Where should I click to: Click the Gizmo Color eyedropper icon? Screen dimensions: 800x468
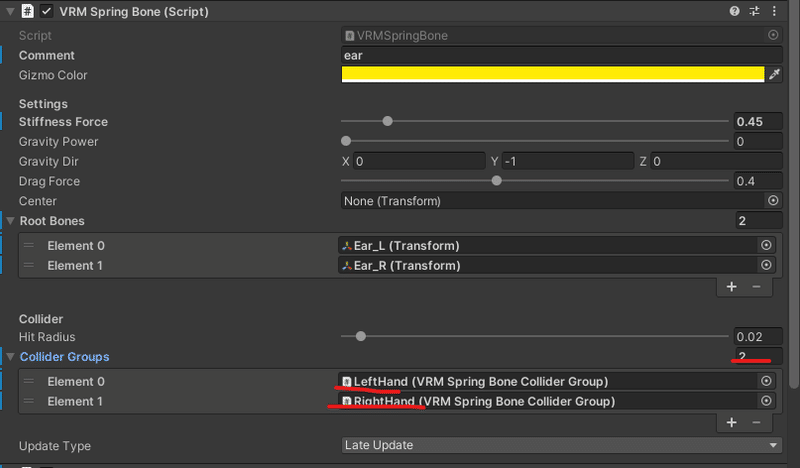coord(773,74)
